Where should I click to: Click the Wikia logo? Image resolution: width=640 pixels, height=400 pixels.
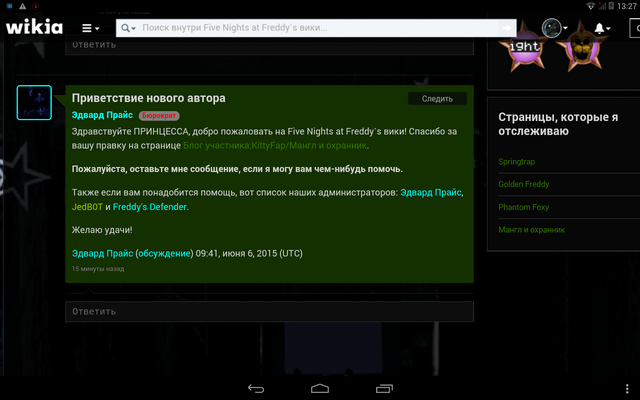point(34,27)
